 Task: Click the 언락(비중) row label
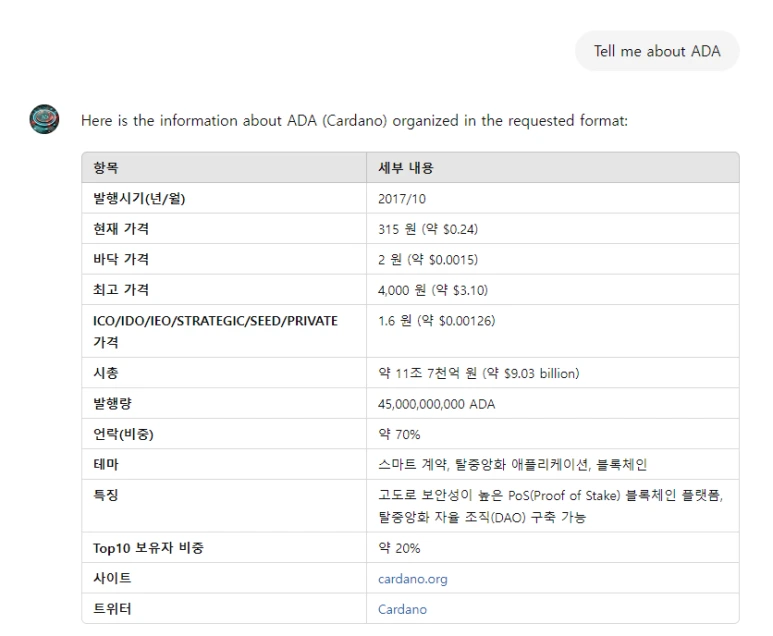tap(123, 434)
